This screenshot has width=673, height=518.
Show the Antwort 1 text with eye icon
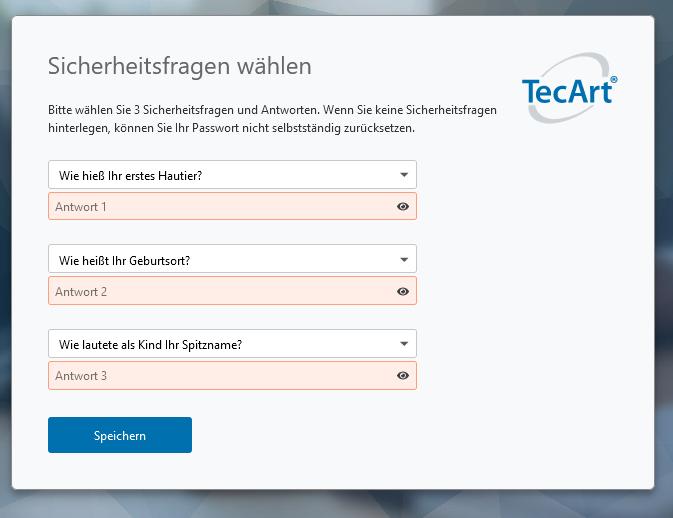click(x=403, y=207)
